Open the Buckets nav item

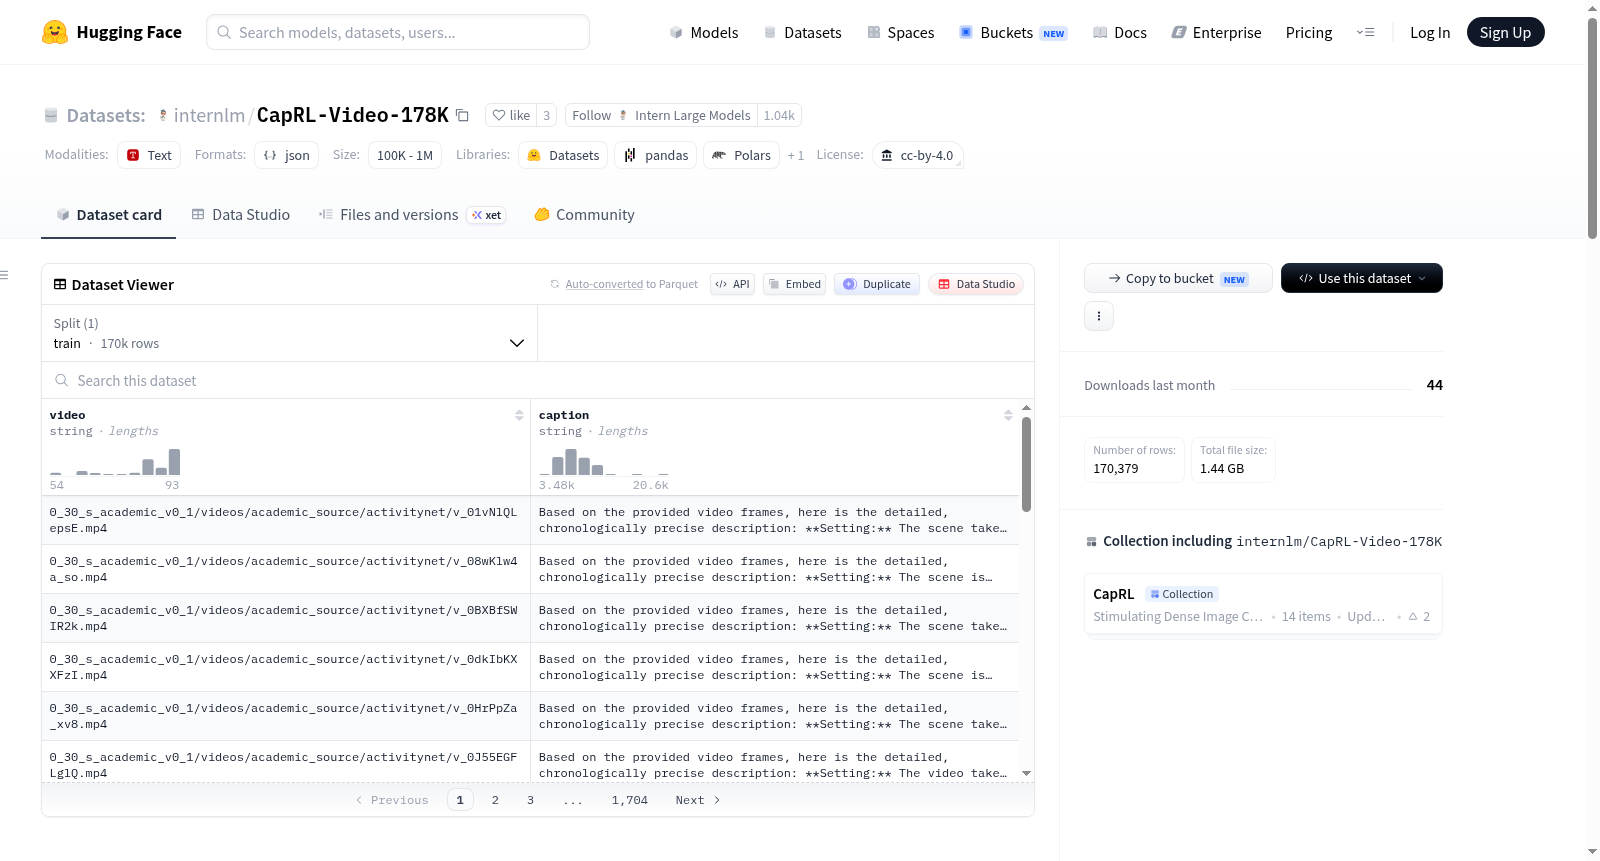[x=1013, y=33]
